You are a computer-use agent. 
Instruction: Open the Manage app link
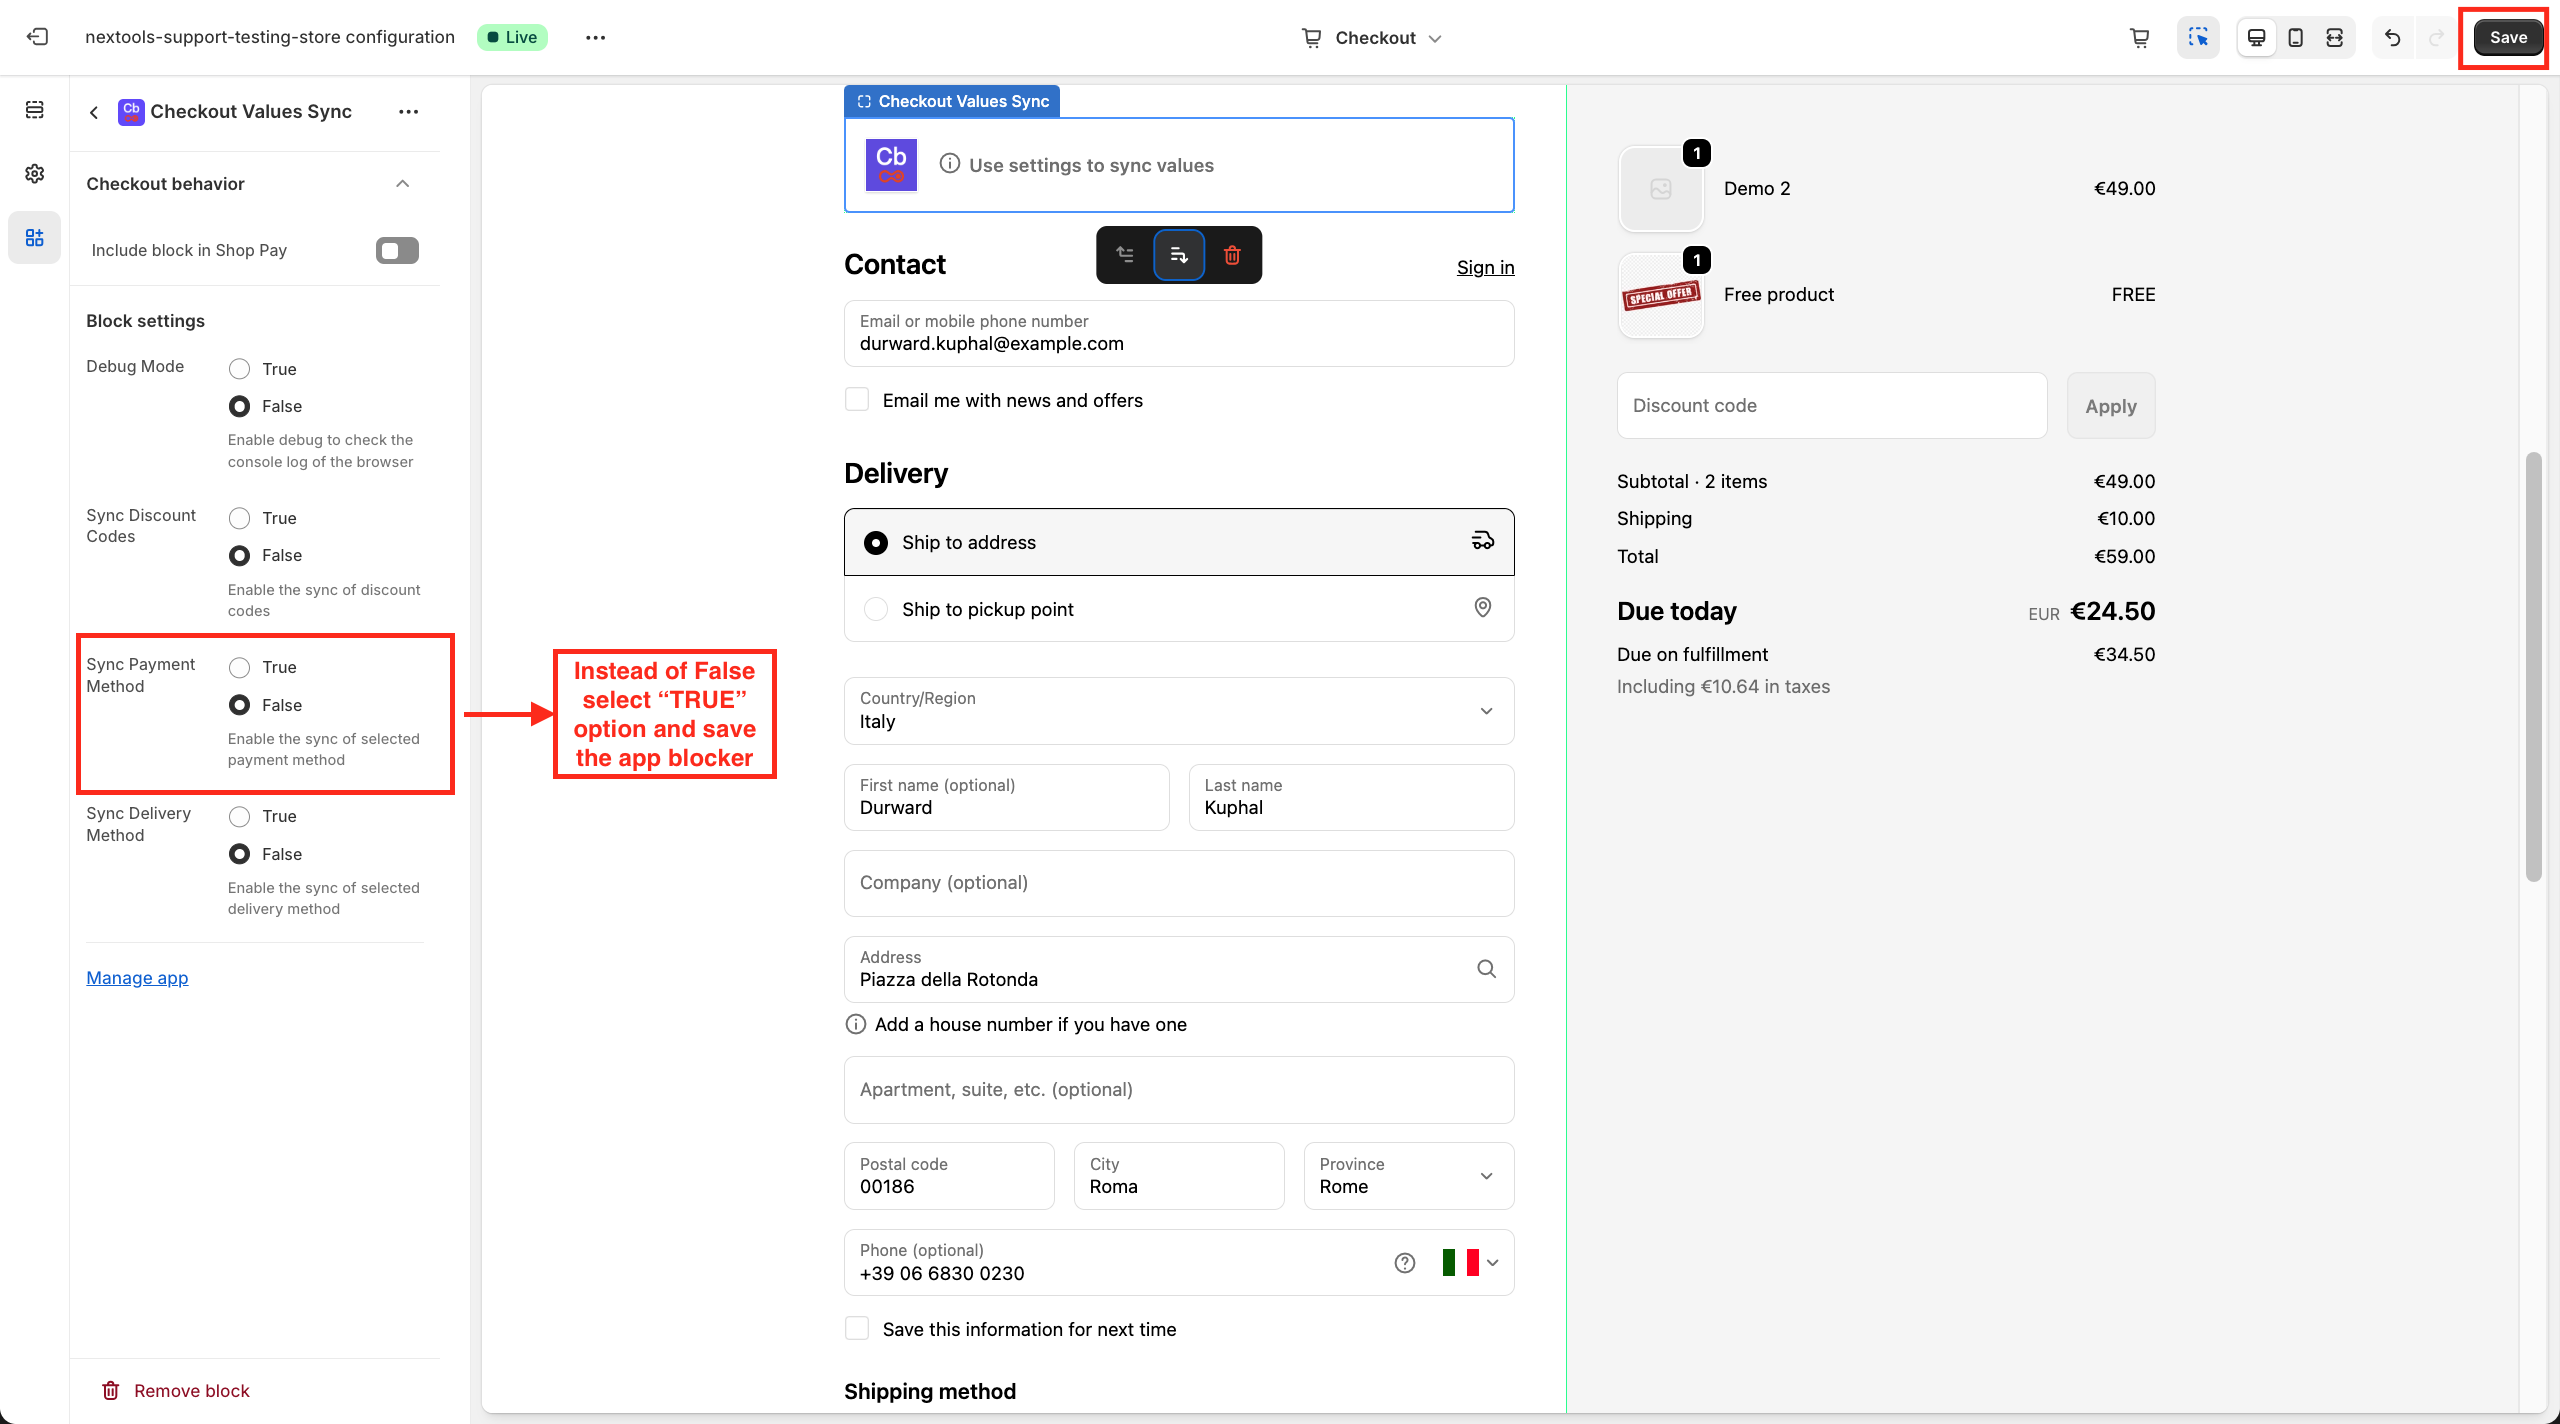pyautogui.click(x=137, y=978)
